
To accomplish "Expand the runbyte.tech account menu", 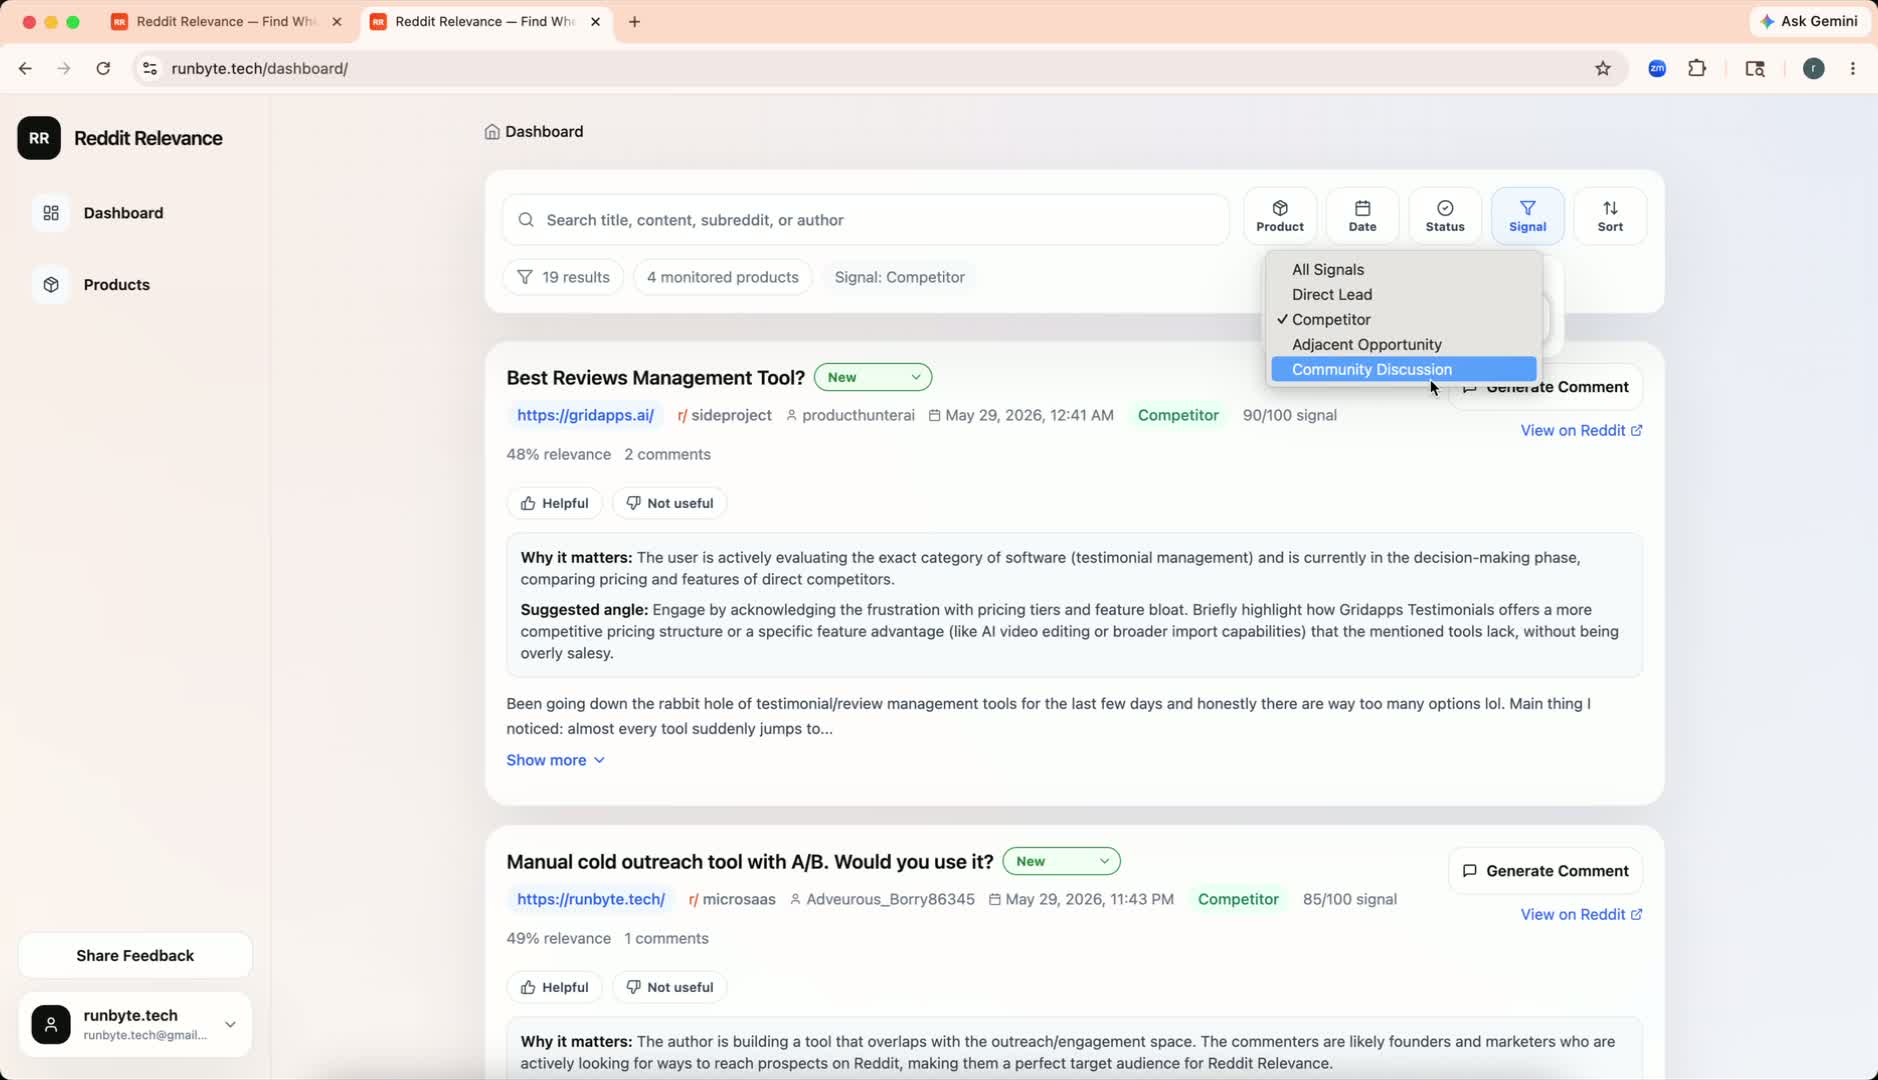I will point(230,1024).
